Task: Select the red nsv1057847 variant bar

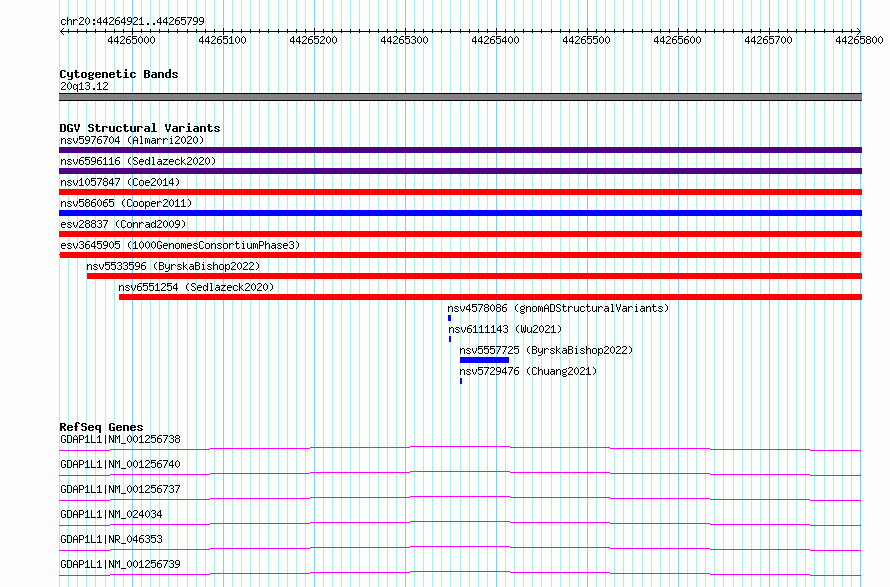Action: tap(460, 192)
